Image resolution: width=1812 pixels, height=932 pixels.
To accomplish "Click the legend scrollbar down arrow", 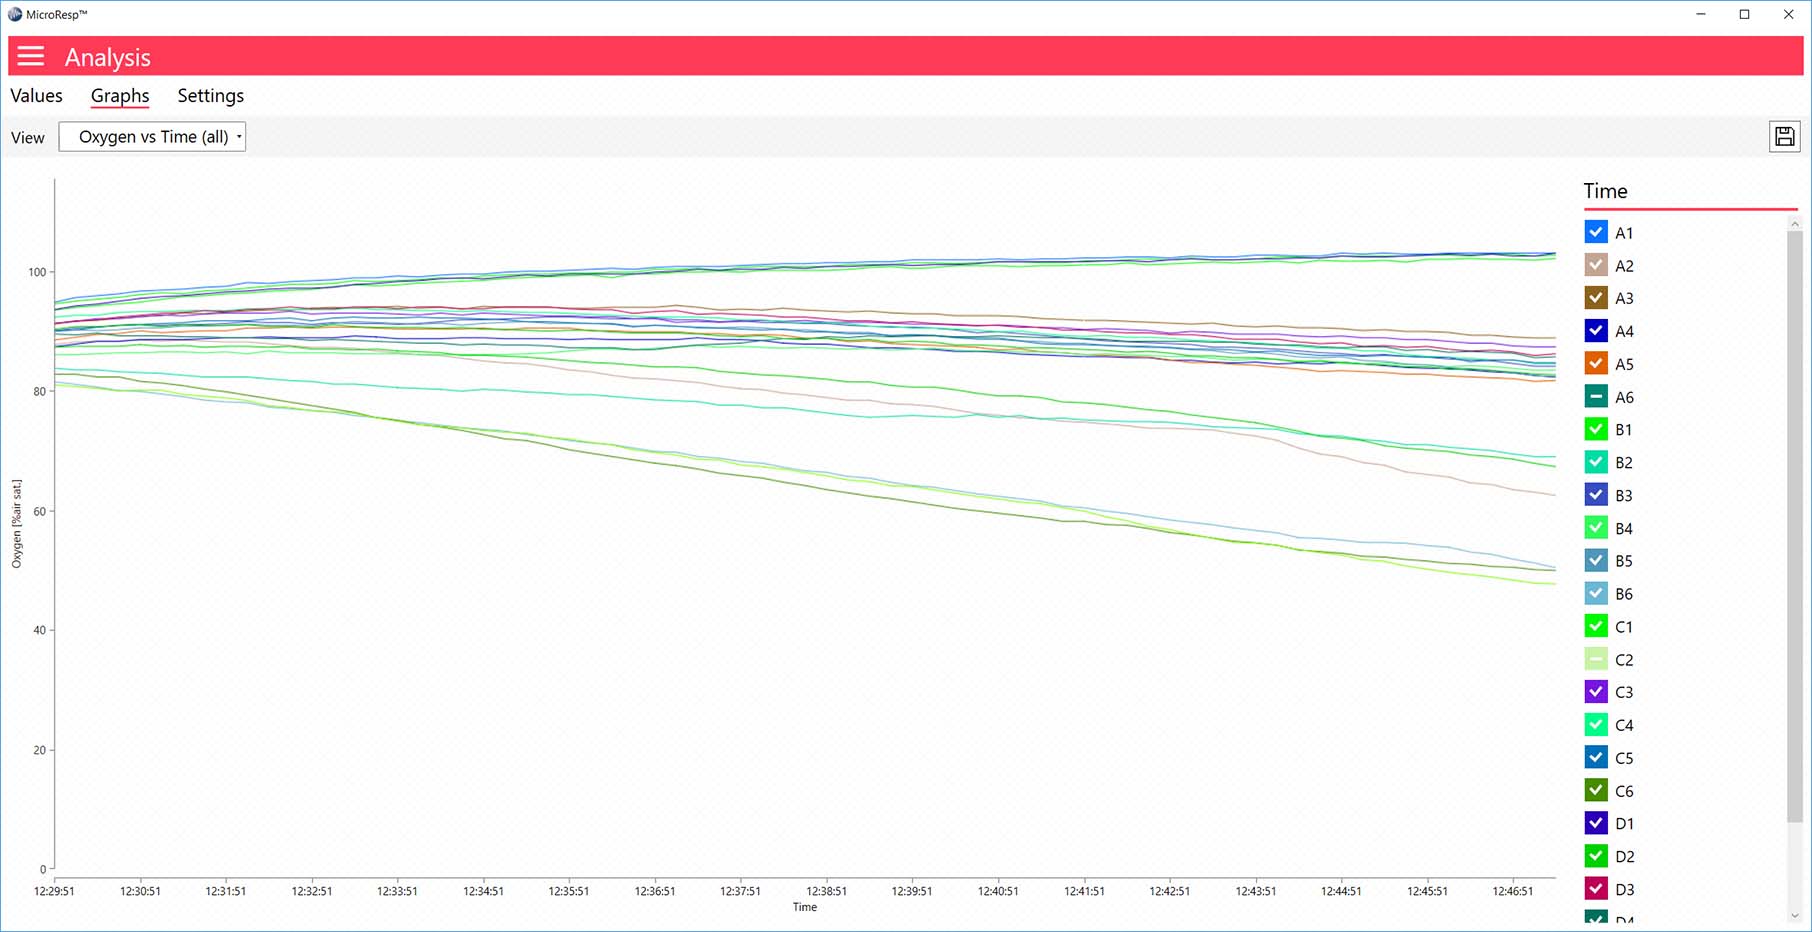I will pyautogui.click(x=1794, y=915).
